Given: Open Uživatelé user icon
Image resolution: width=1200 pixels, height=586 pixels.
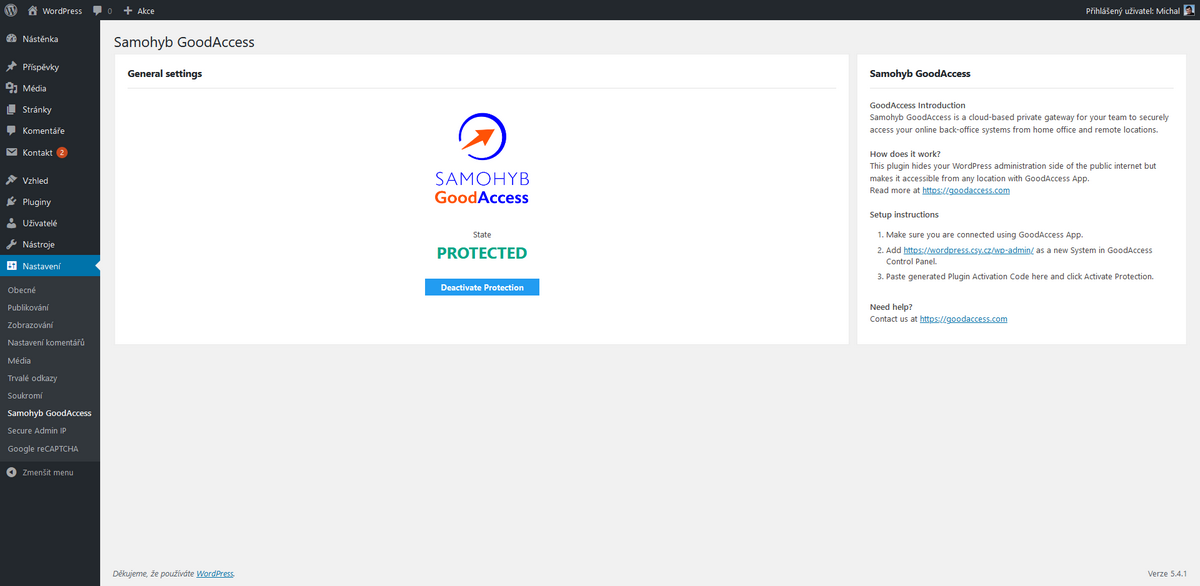Looking at the screenshot, I should pyautogui.click(x=12, y=223).
